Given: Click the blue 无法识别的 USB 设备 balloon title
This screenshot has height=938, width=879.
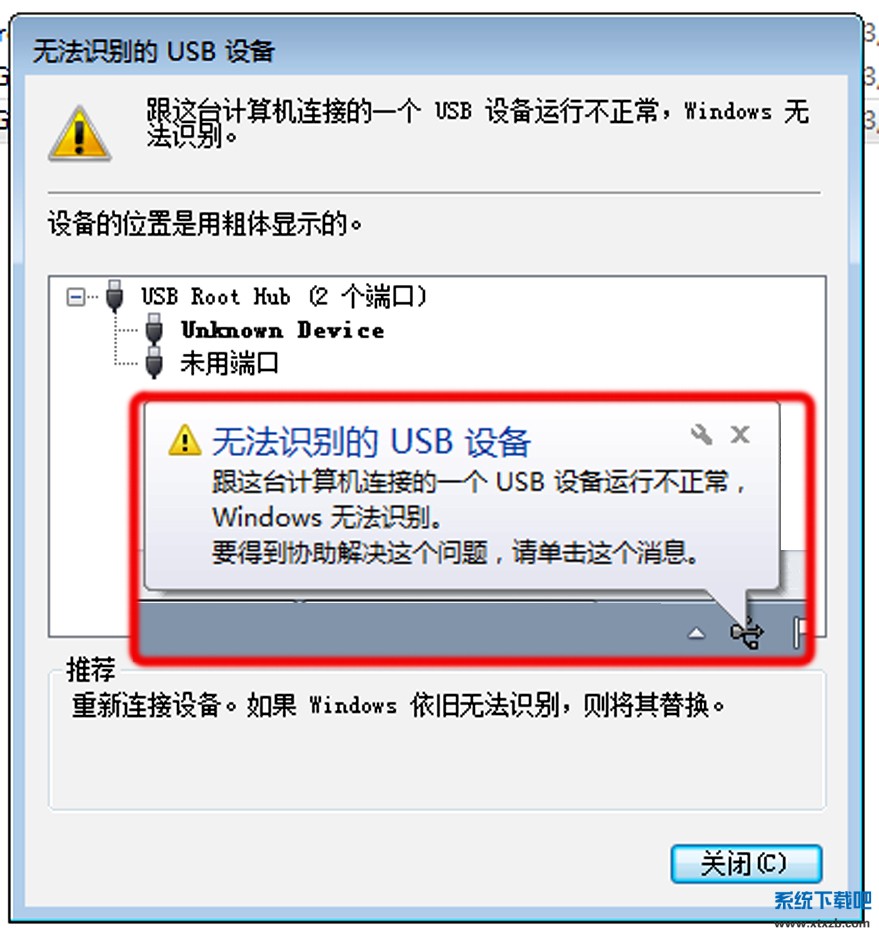Looking at the screenshot, I should (x=372, y=442).
